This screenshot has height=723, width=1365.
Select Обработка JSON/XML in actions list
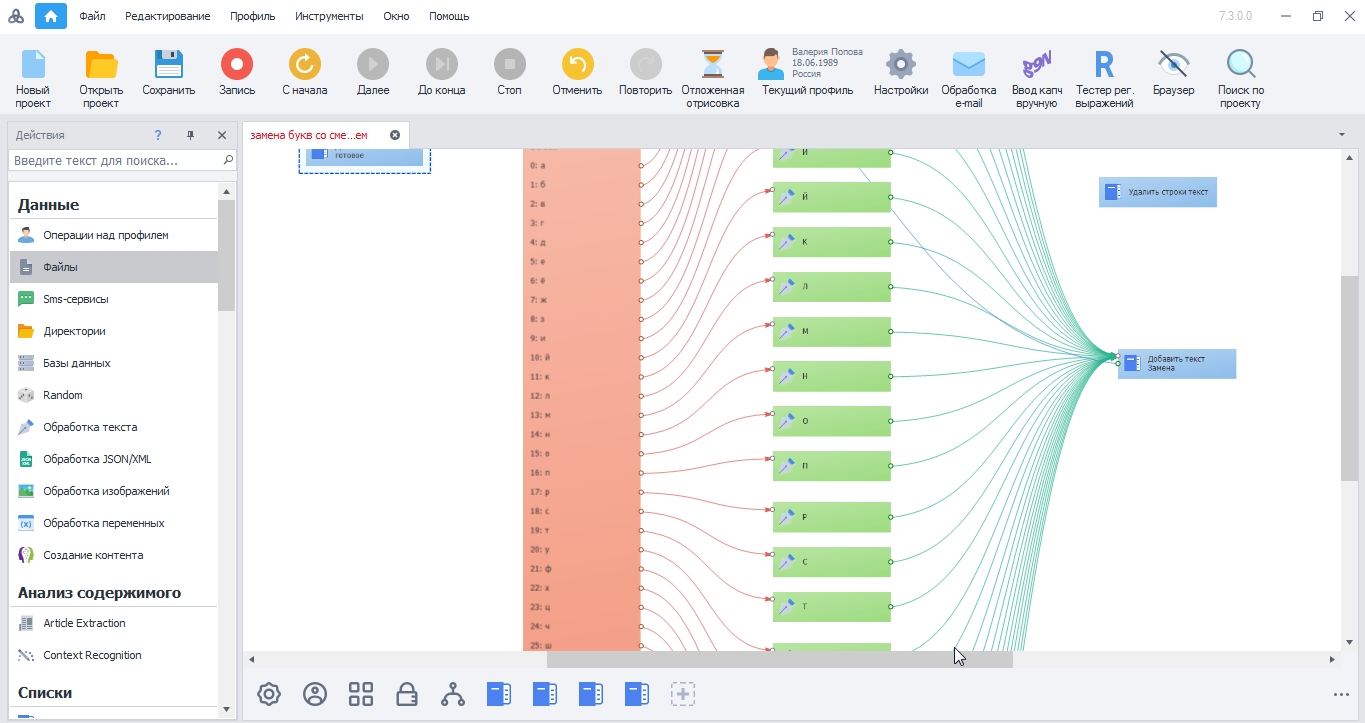[97, 459]
